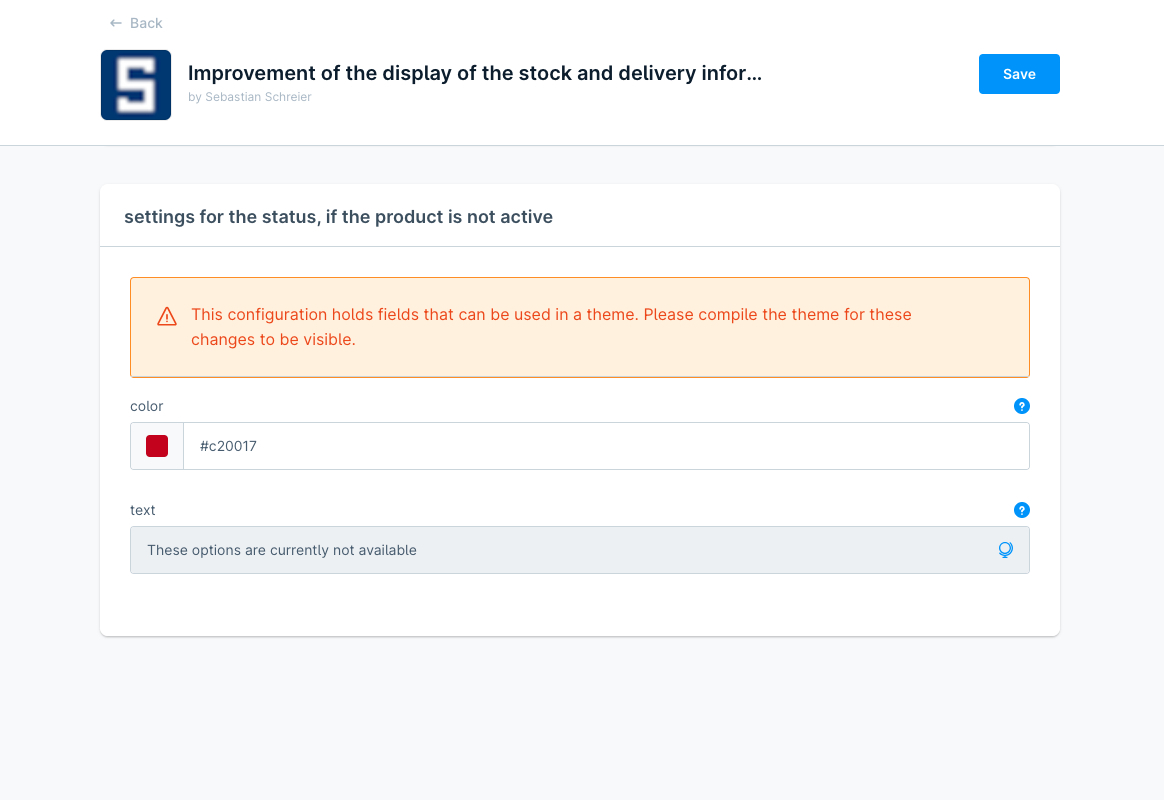Image resolution: width=1164 pixels, height=800 pixels.
Task: Click the 'color' field label
Action: click(x=147, y=406)
